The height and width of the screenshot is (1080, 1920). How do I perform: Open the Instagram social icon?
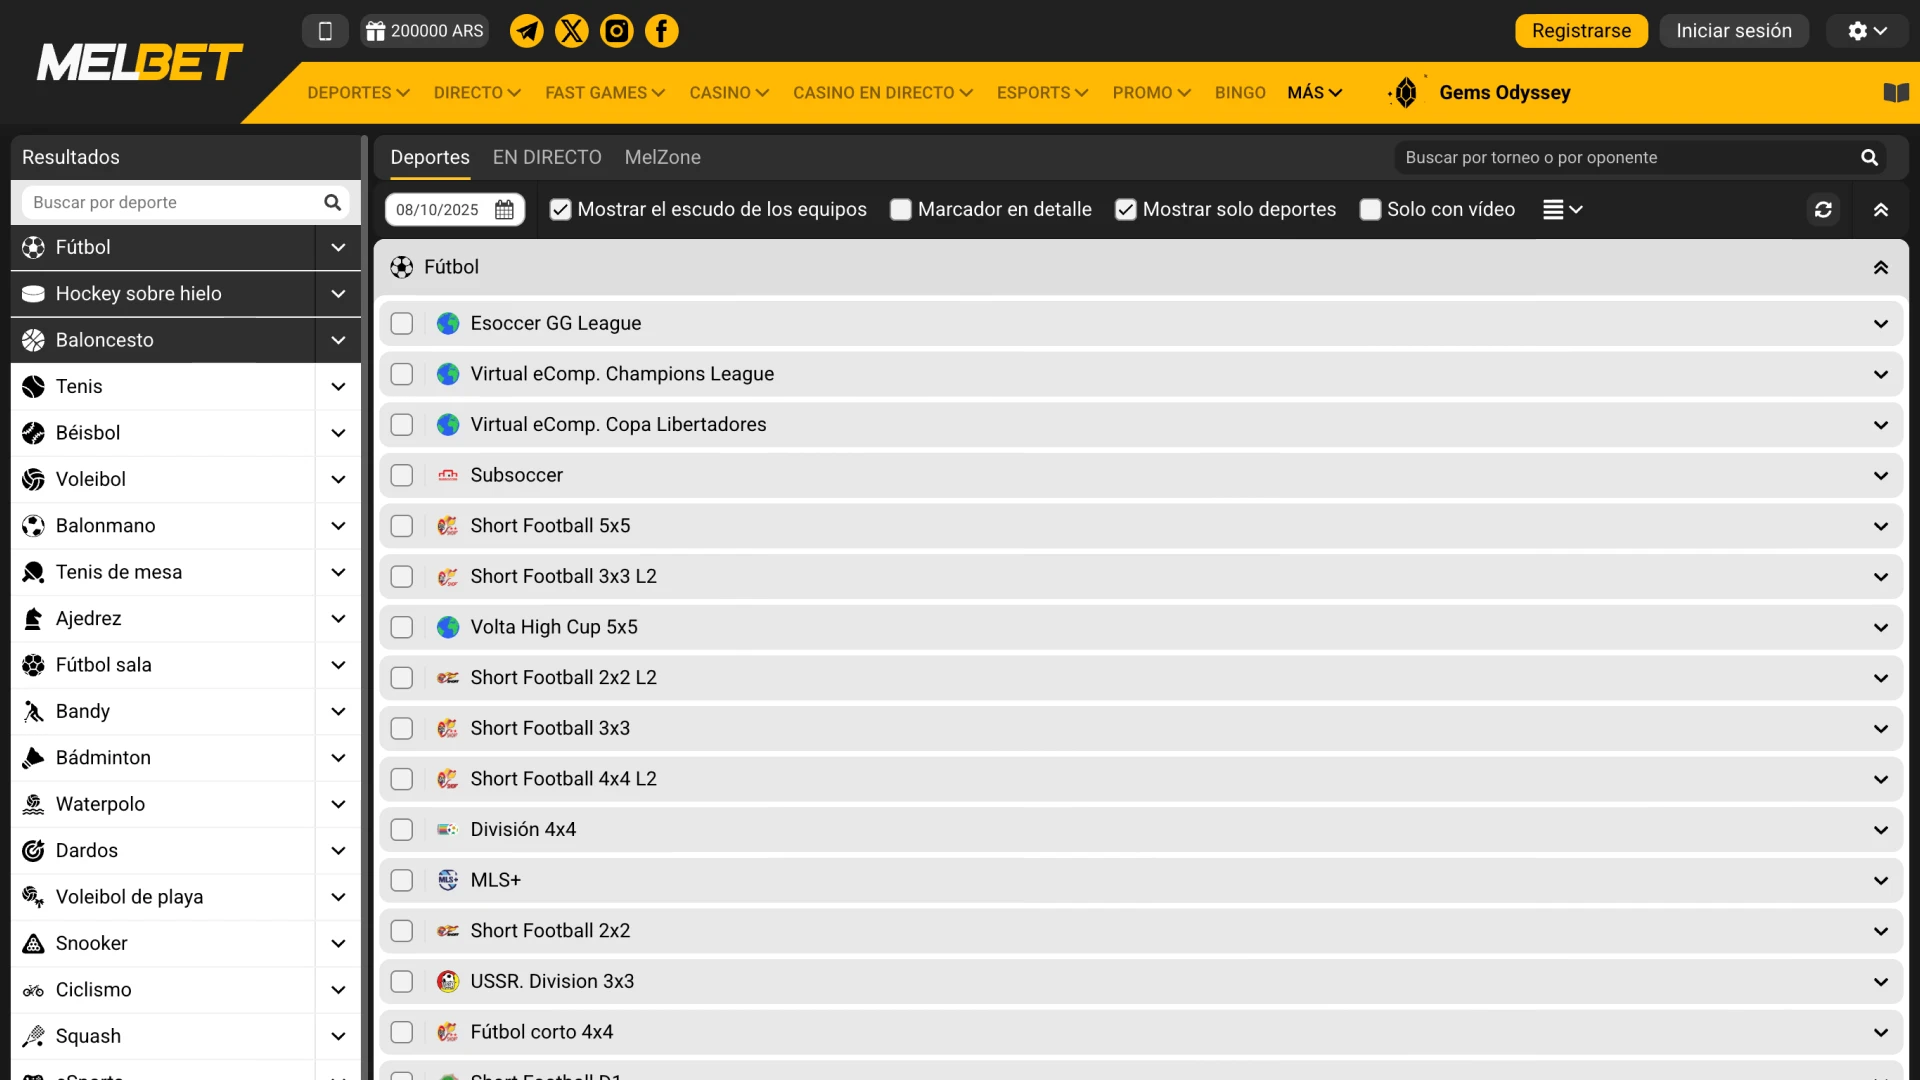tap(616, 31)
